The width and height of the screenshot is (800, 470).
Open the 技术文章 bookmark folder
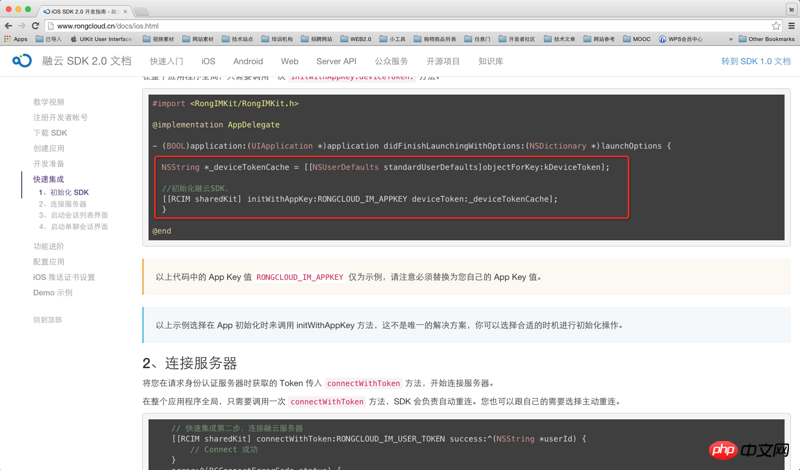click(x=559, y=39)
